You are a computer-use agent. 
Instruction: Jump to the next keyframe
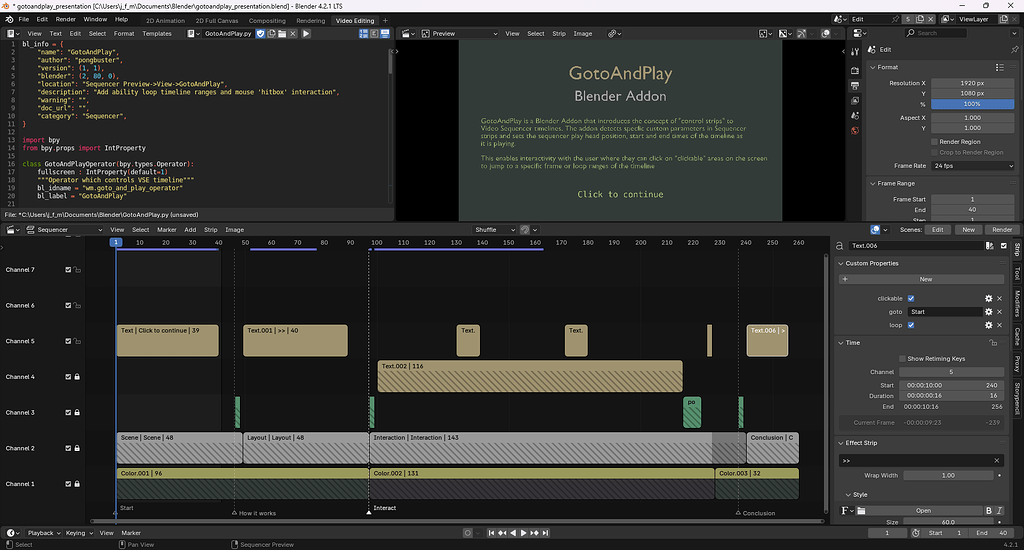535,533
